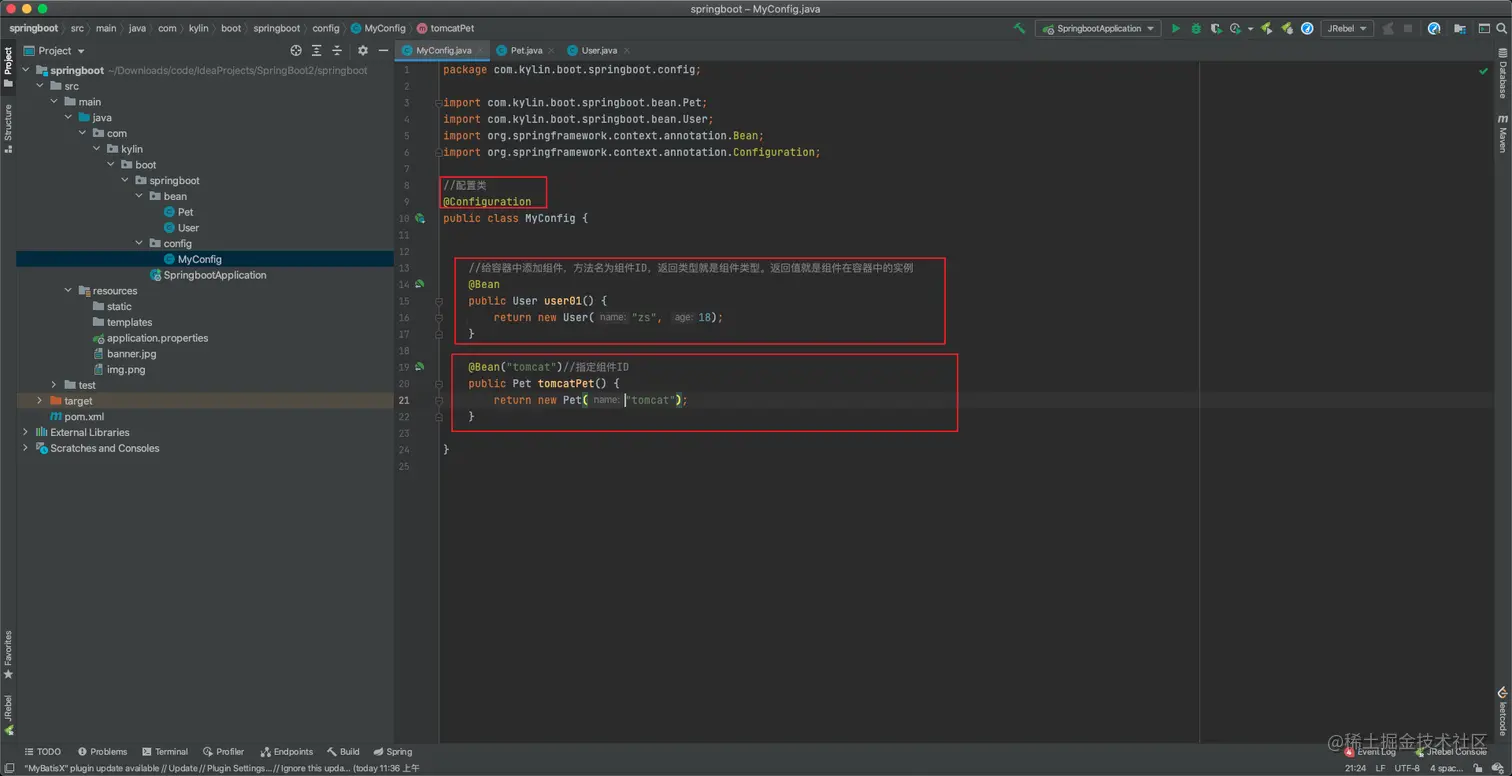This screenshot has width=1512, height=776.
Task: Open the Profiler tool window tab
Action: 223,752
